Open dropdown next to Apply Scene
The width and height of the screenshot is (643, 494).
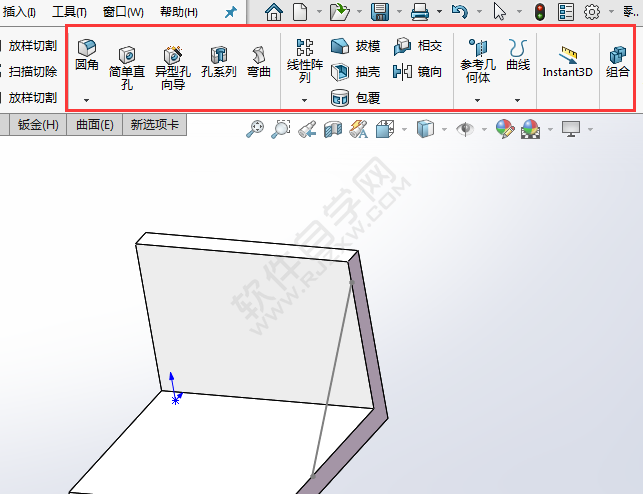pos(550,130)
